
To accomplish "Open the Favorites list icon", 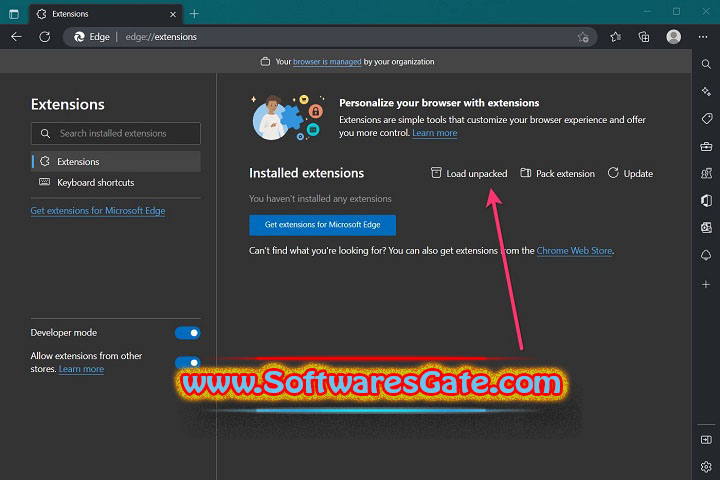I will point(615,37).
